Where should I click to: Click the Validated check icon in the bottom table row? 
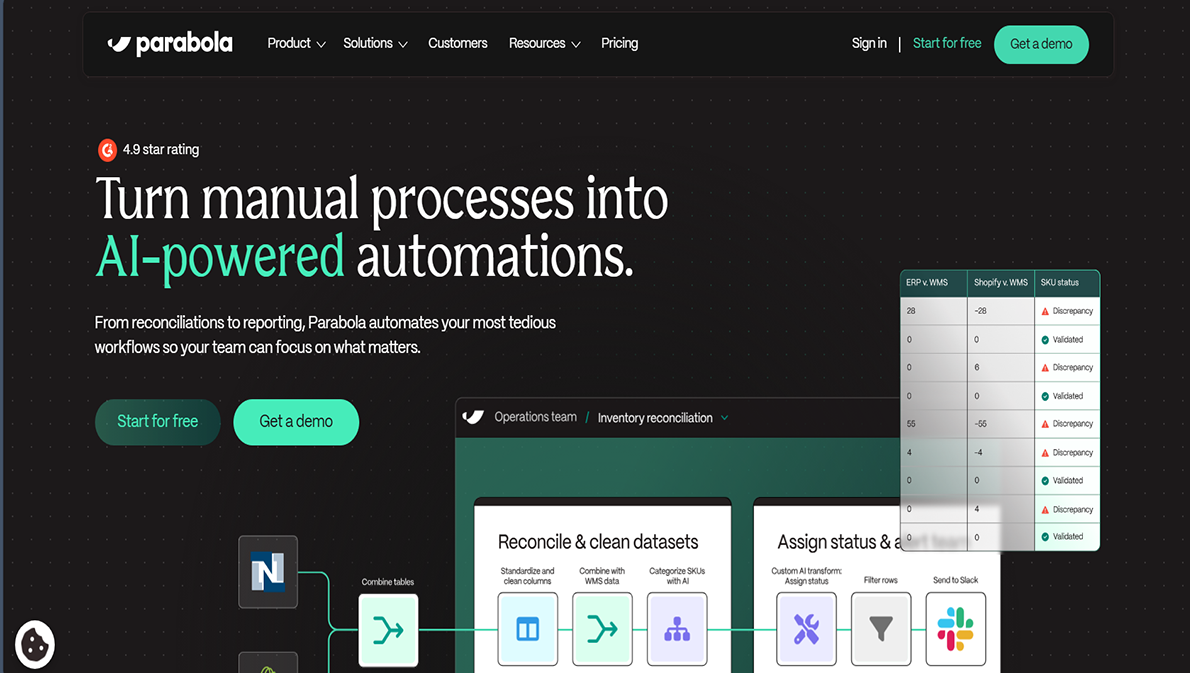(1045, 536)
